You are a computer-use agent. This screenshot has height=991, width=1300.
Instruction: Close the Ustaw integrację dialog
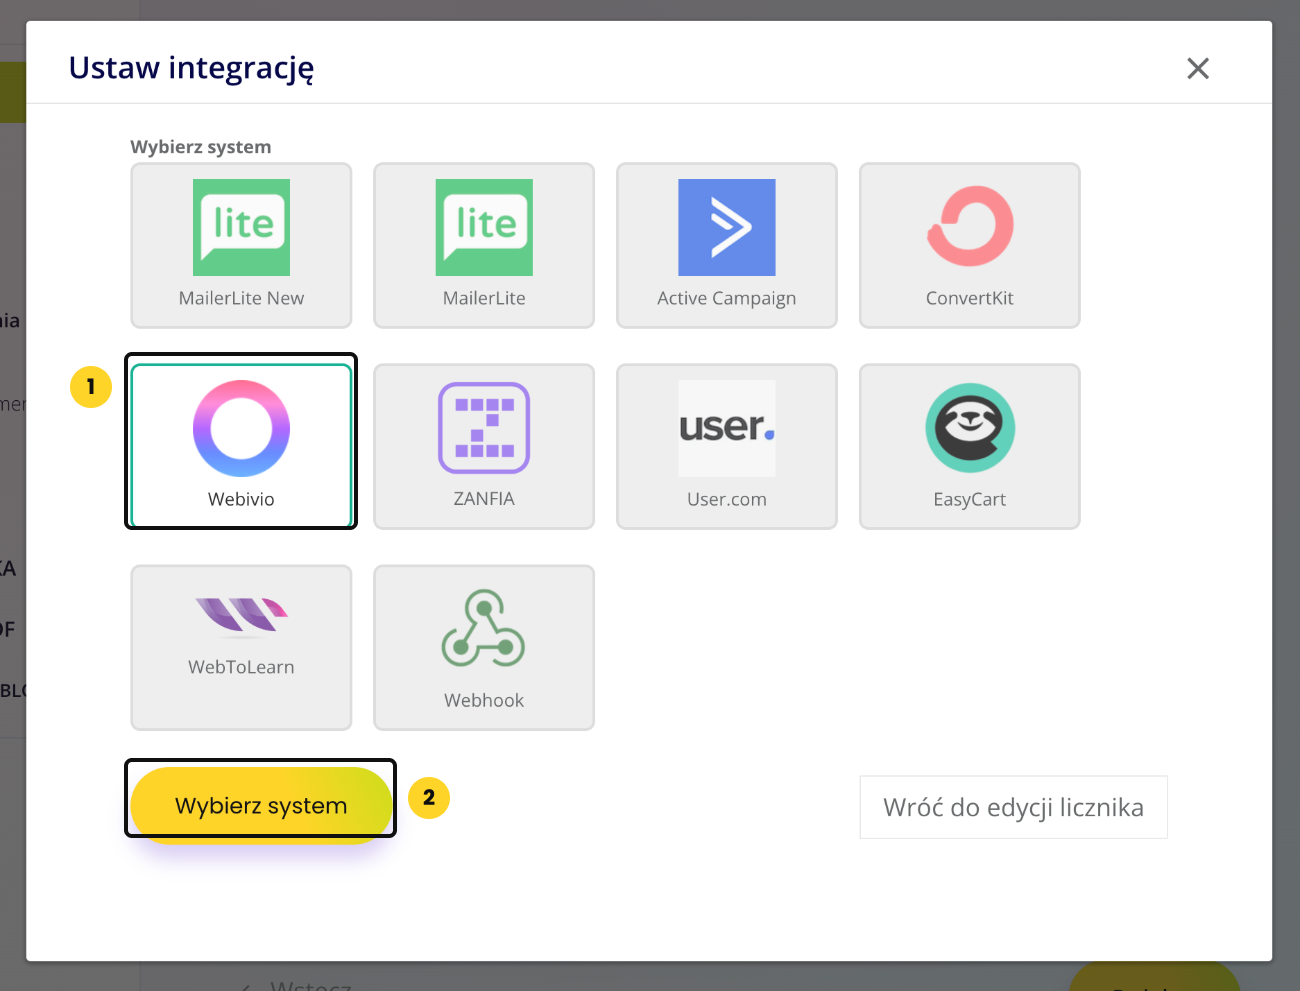click(1198, 68)
